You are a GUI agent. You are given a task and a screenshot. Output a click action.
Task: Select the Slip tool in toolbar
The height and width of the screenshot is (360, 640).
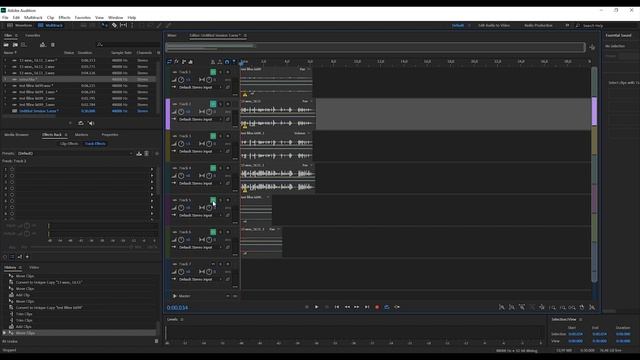point(123,25)
